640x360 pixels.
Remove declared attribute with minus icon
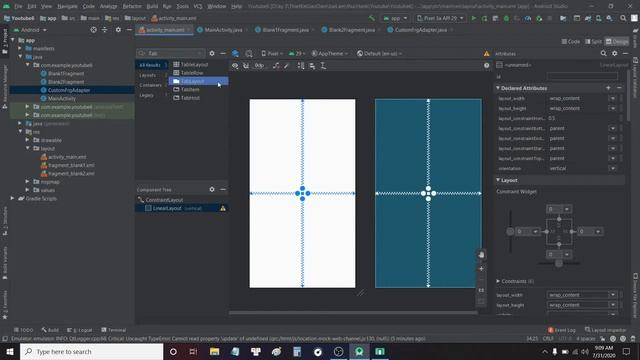[x=619, y=88]
